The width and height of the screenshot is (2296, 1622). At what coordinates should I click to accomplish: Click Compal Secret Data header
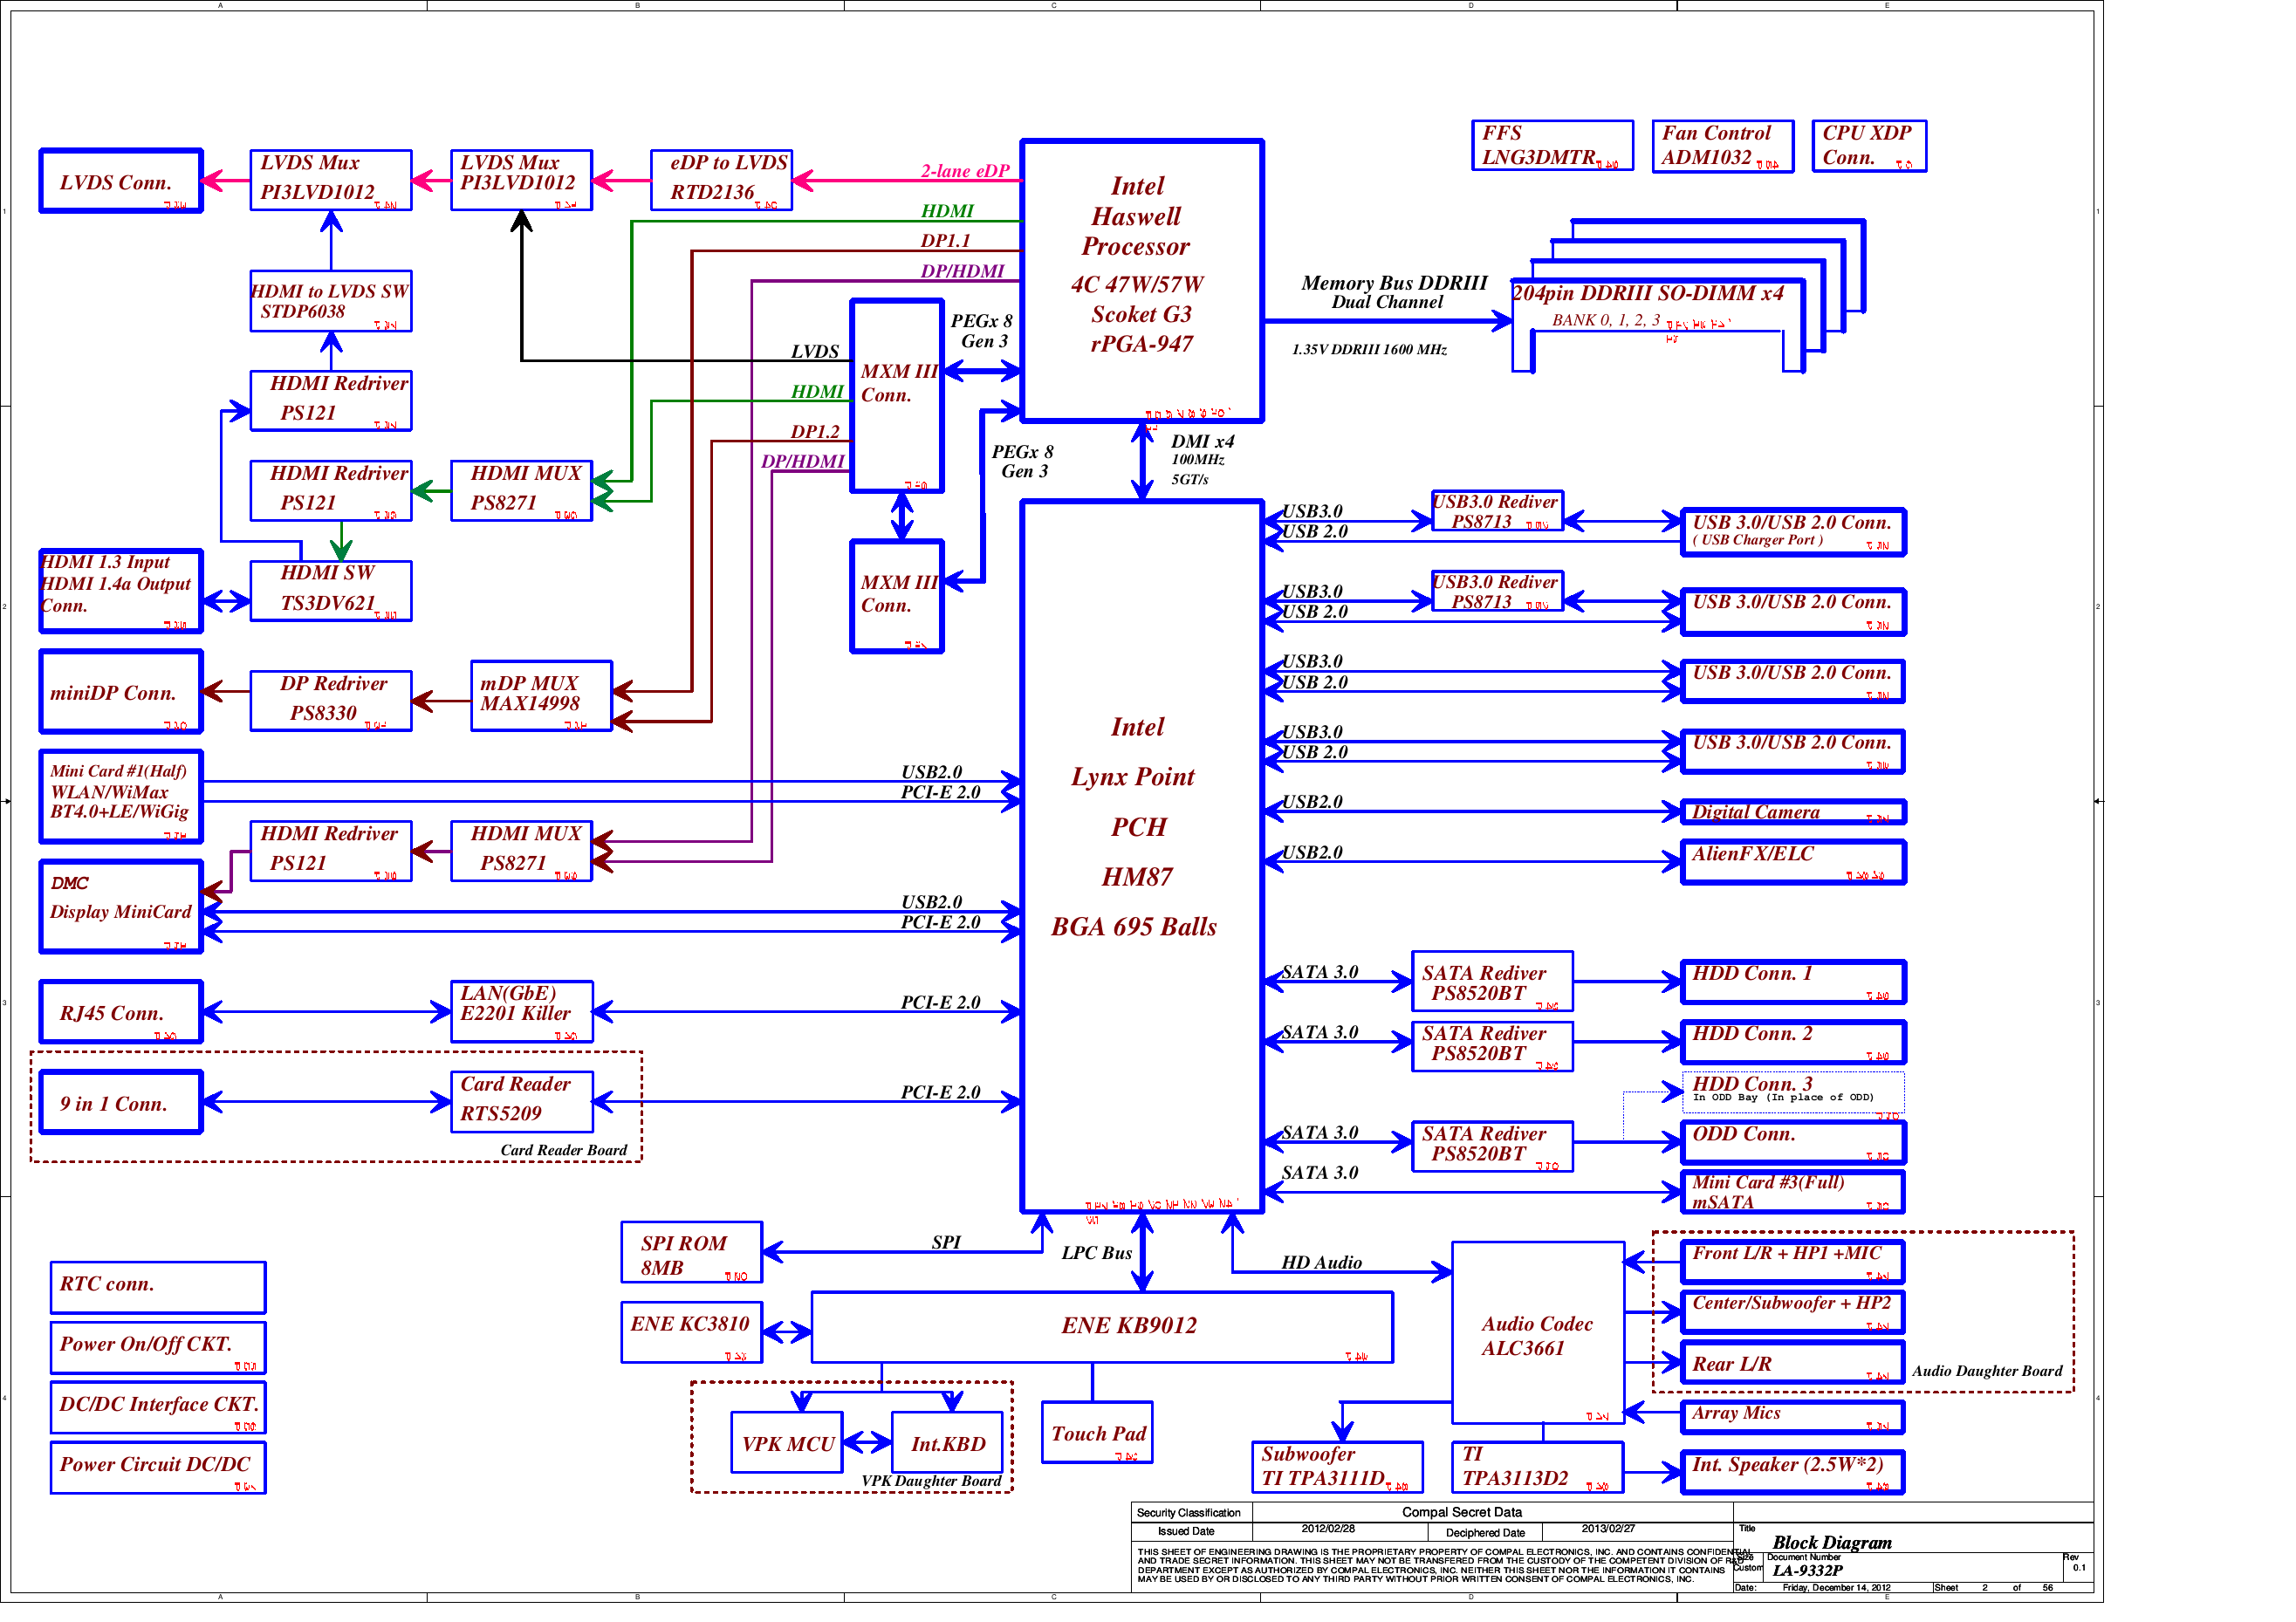(1462, 1512)
